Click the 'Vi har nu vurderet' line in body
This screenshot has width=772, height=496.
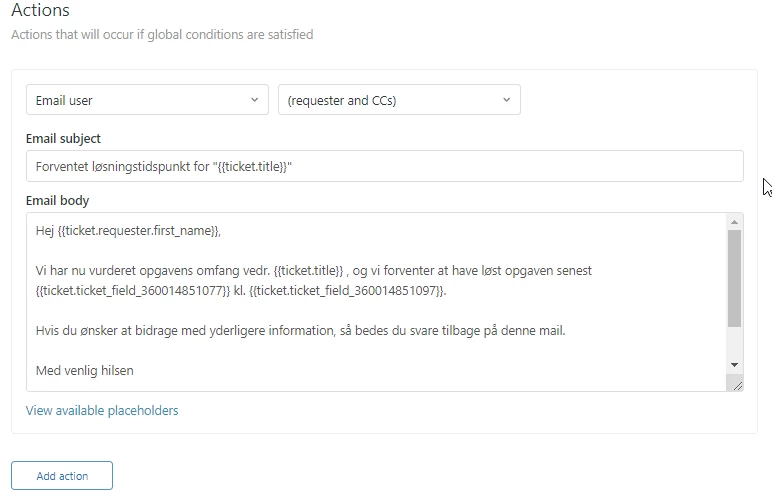(150, 270)
